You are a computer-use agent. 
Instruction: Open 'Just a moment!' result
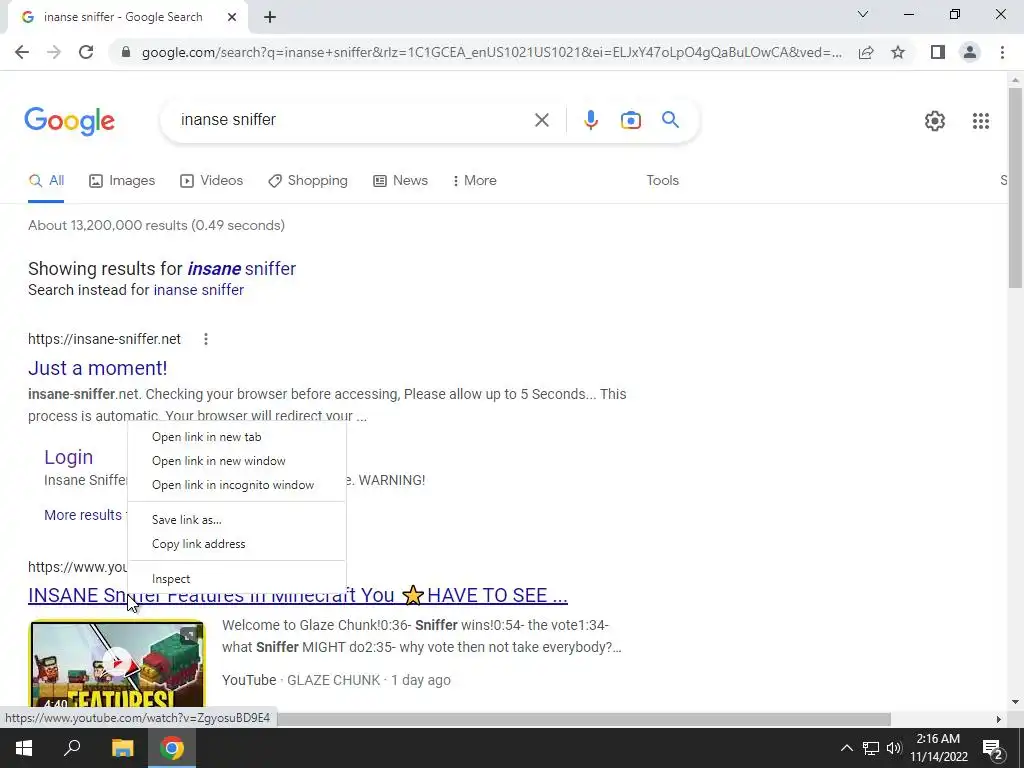pyautogui.click(x=97, y=368)
